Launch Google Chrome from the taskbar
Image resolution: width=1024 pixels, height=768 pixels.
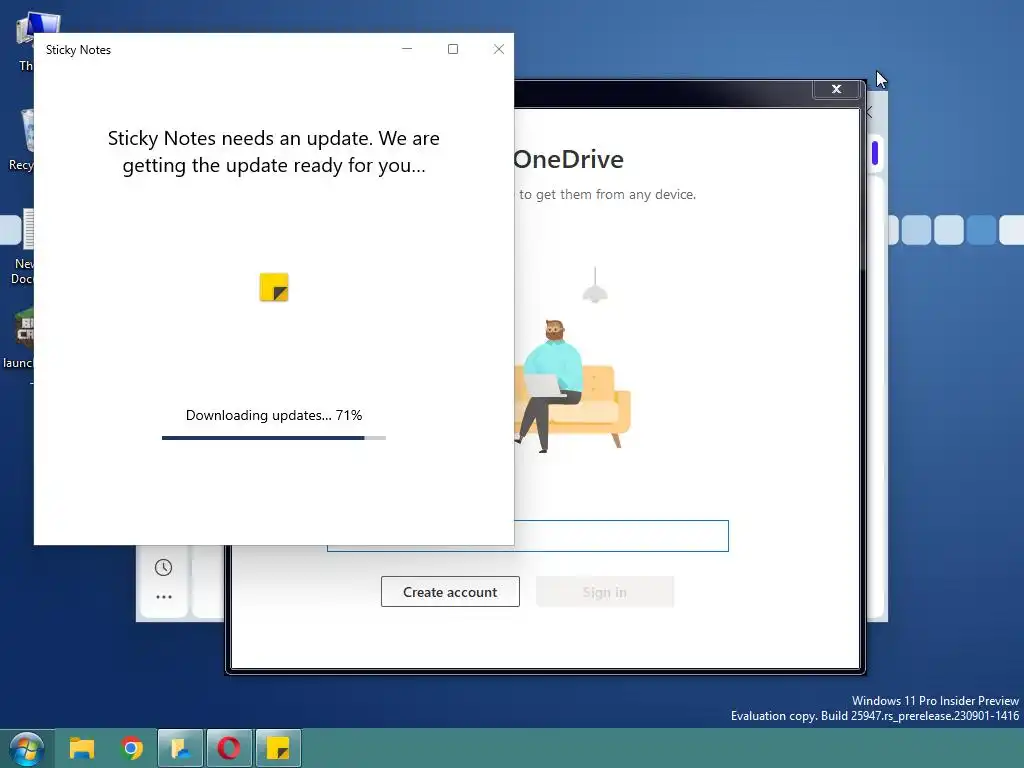pyautogui.click(x=131, y=748)
